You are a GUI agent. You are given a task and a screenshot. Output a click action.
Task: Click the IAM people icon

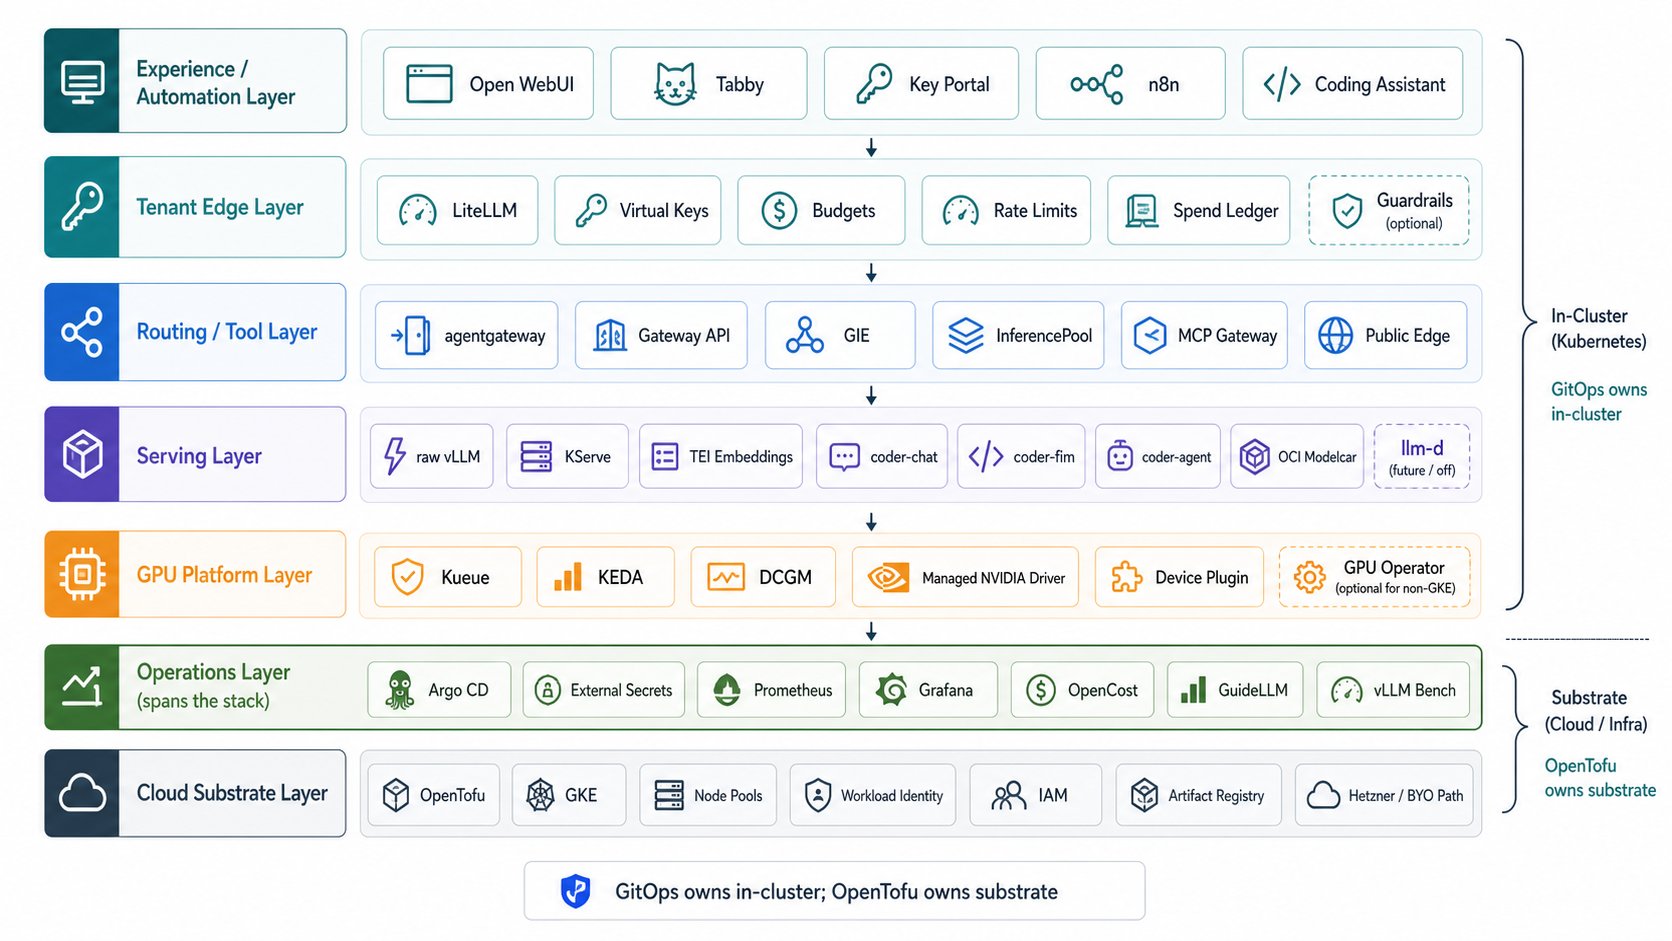(x=1008, y=796)
